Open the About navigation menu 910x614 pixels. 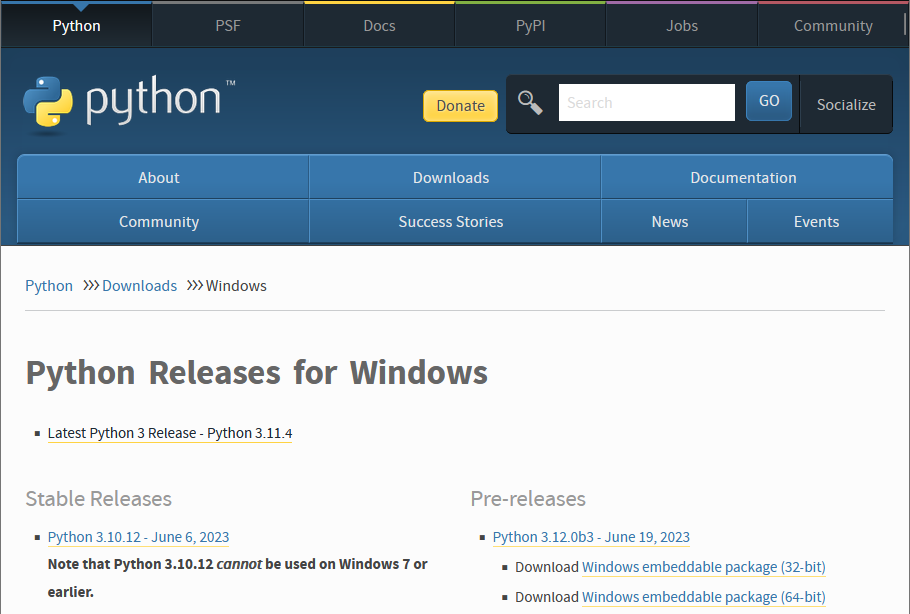coord(159,178)
